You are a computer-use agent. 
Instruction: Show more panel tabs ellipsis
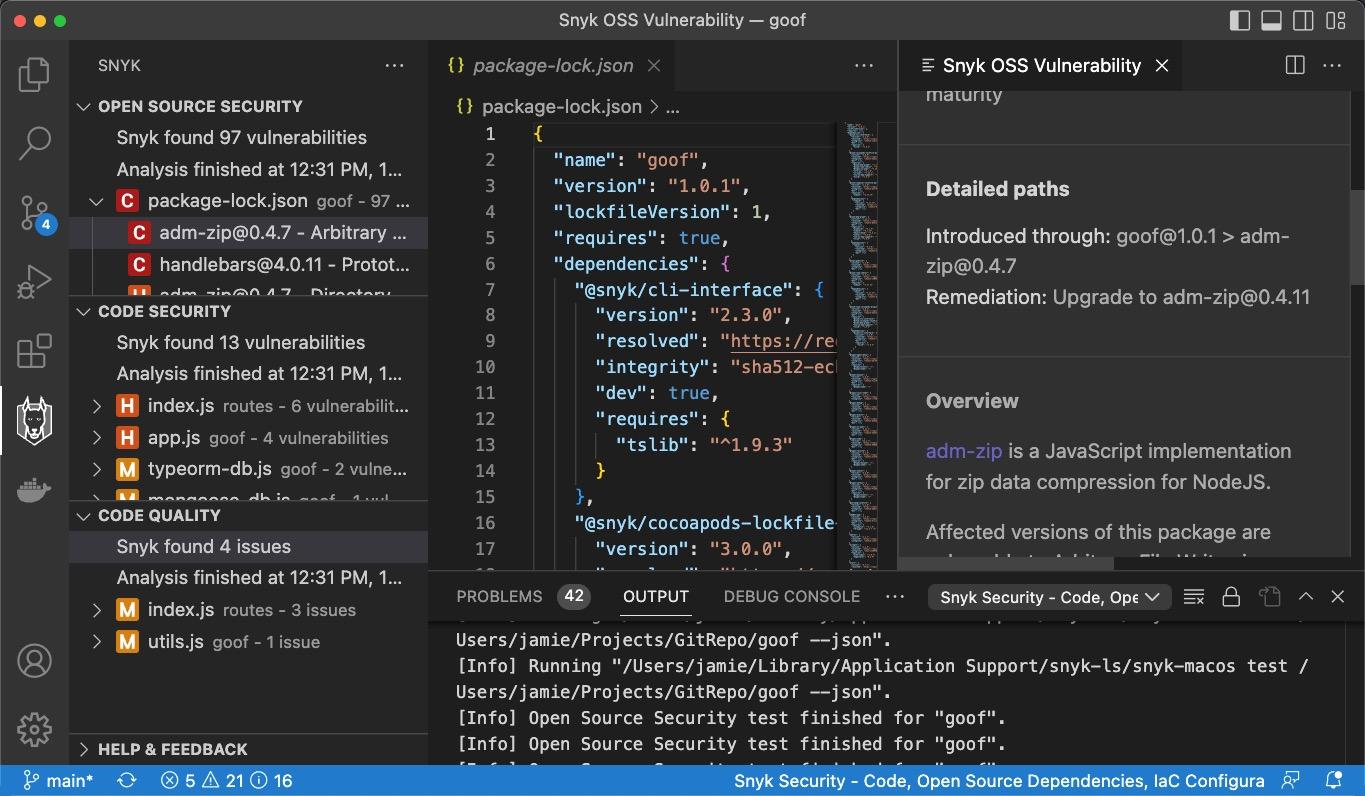pyautogui.click(x=895, y=597)
